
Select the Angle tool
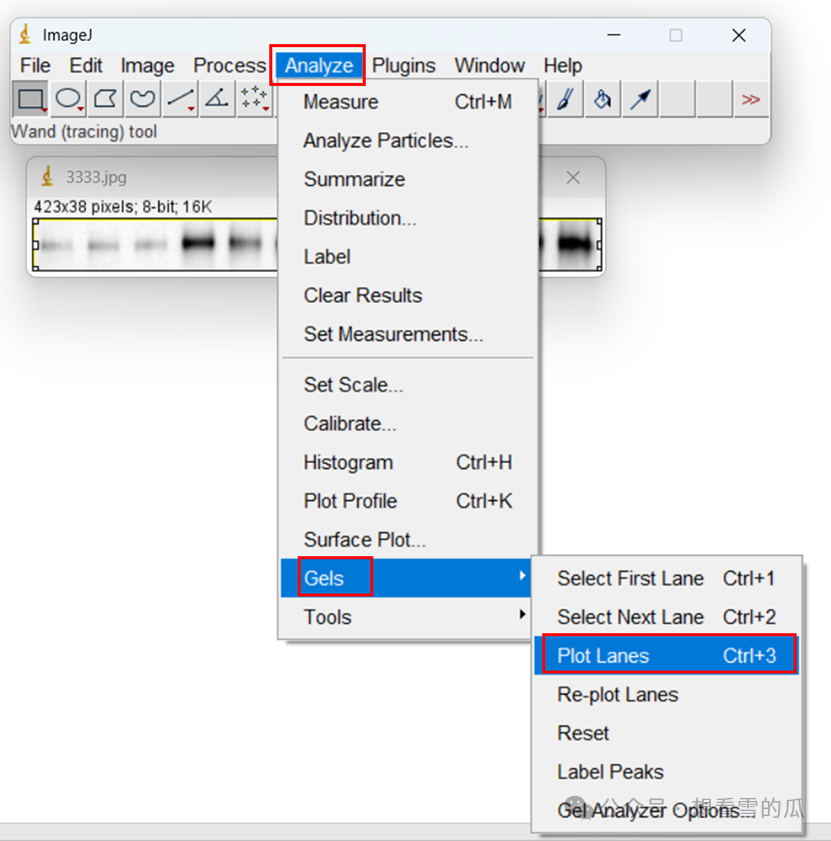tap(217, 99)
